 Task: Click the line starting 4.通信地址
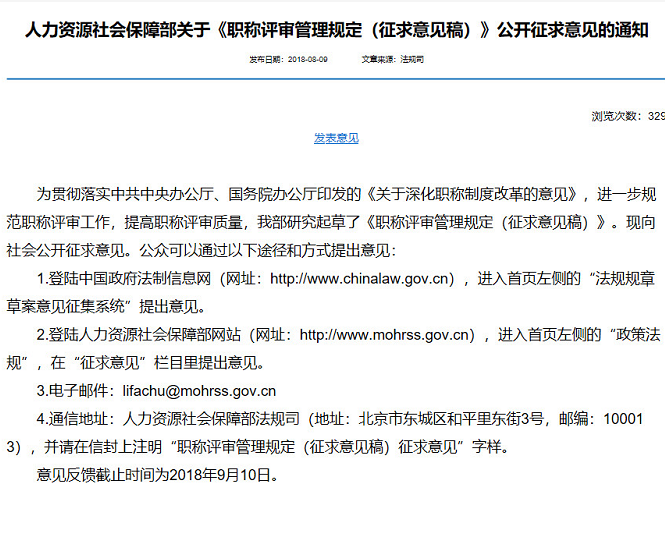(x=340, y=419)
